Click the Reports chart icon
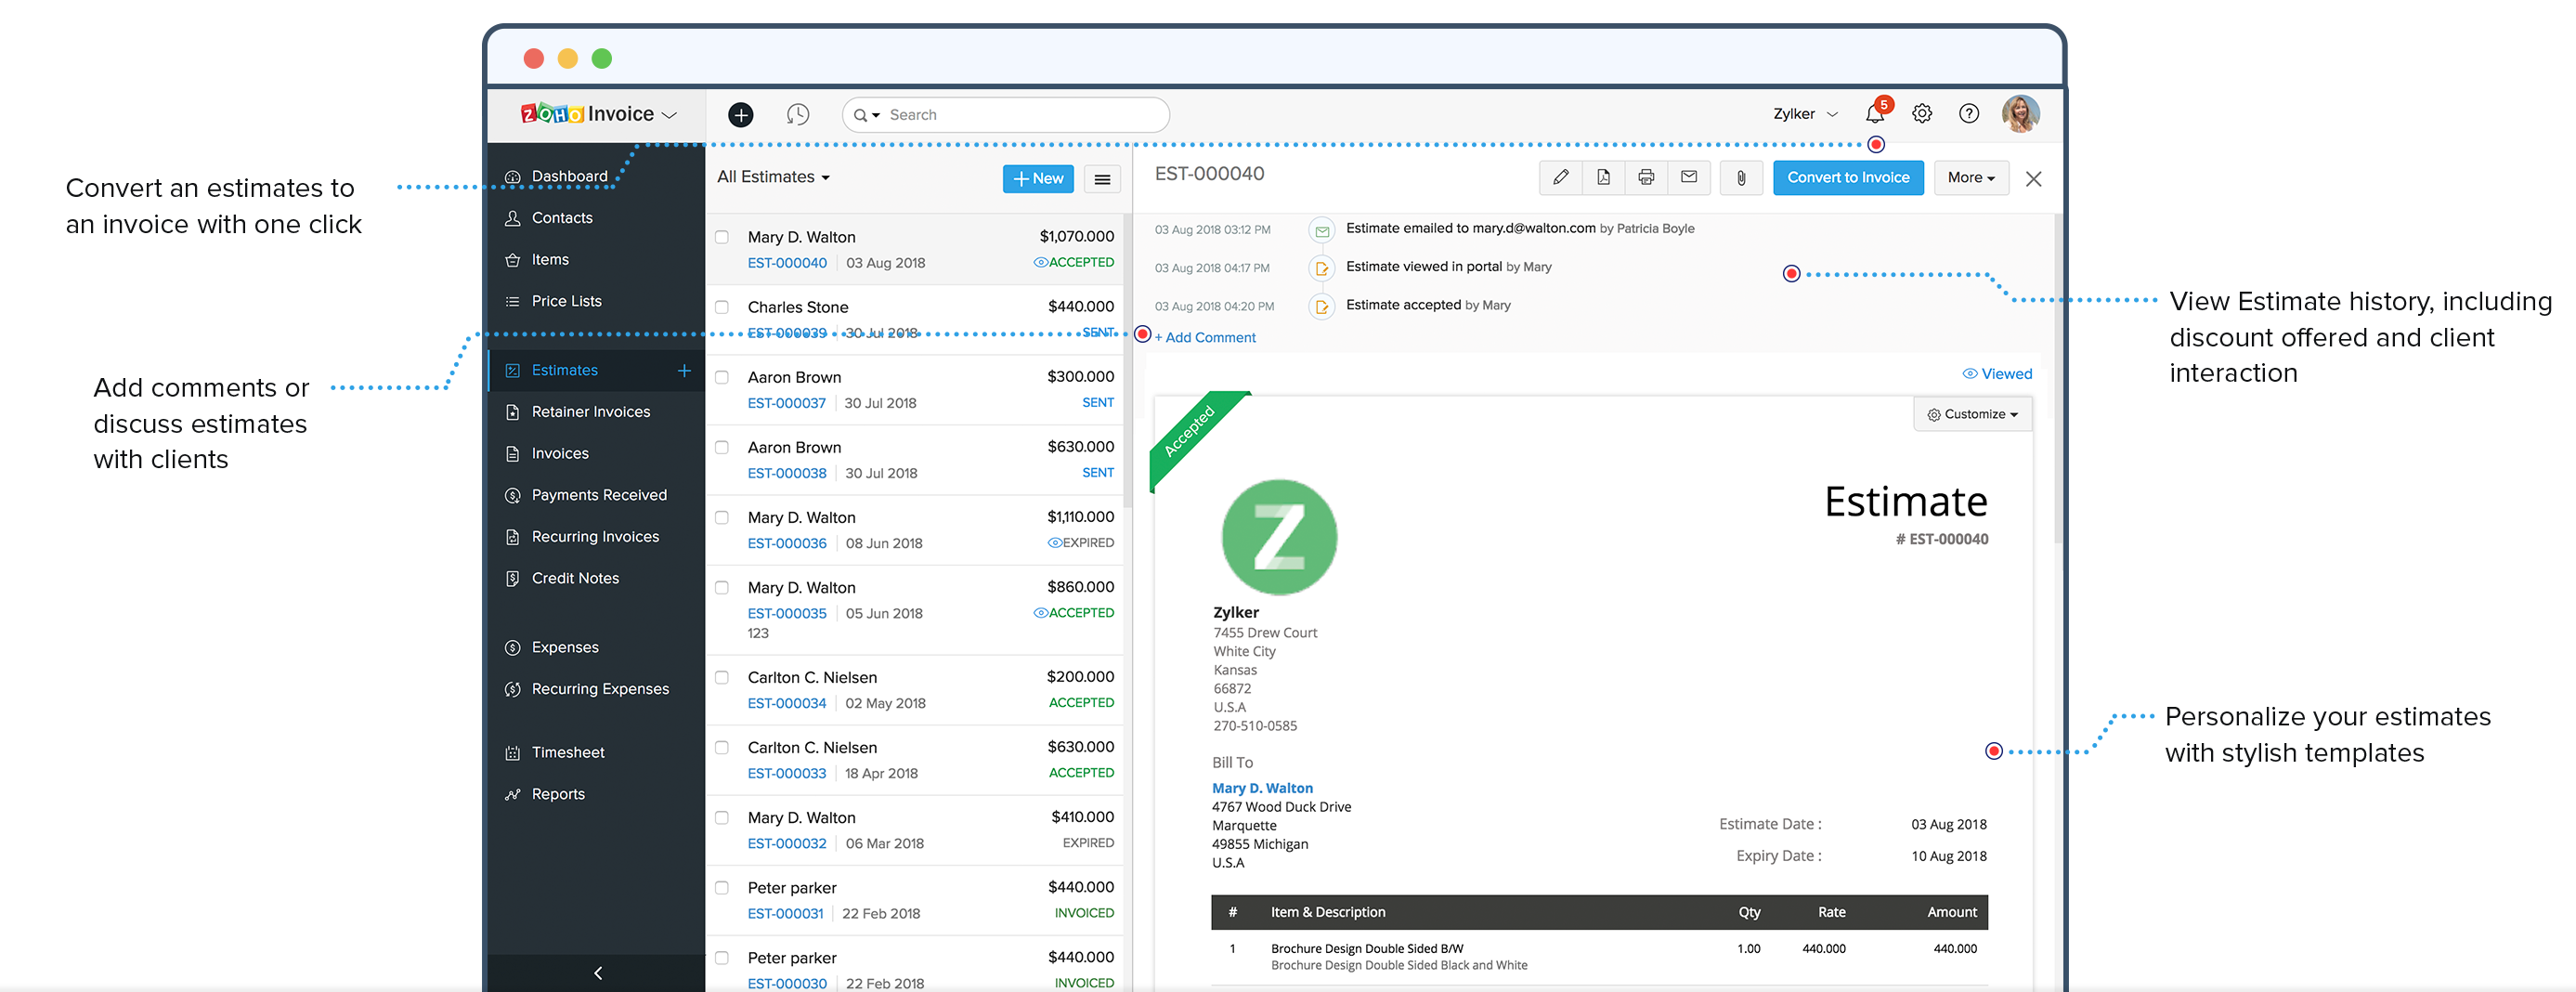 click(x=513, y=795)
